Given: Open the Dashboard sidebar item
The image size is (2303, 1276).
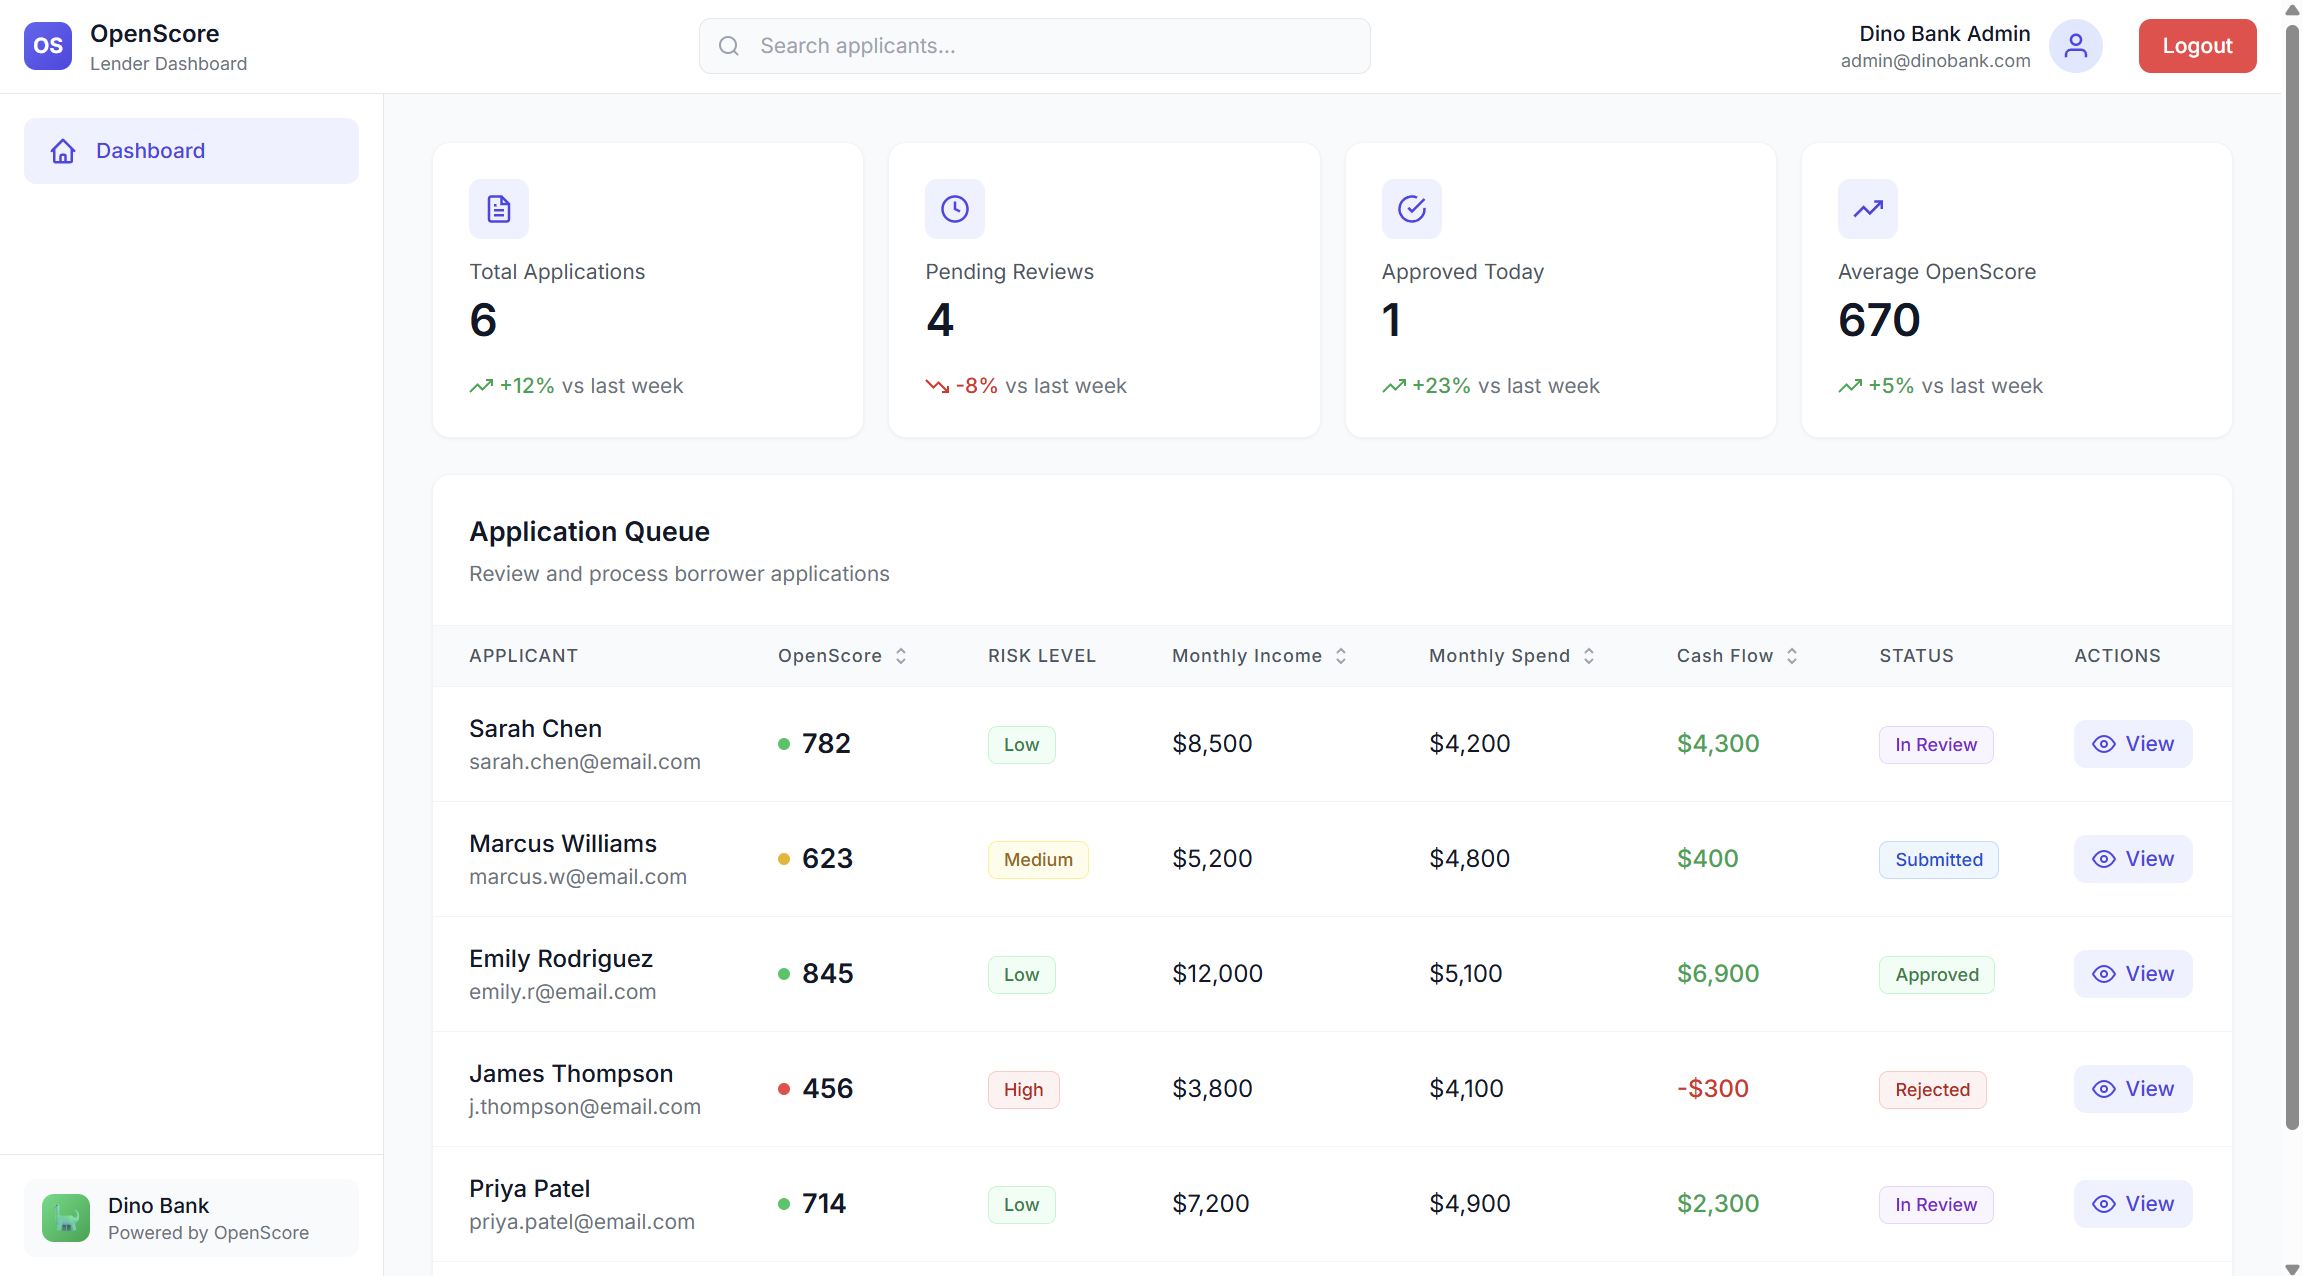Looking at the screenshot, I should tap(191, 151).
